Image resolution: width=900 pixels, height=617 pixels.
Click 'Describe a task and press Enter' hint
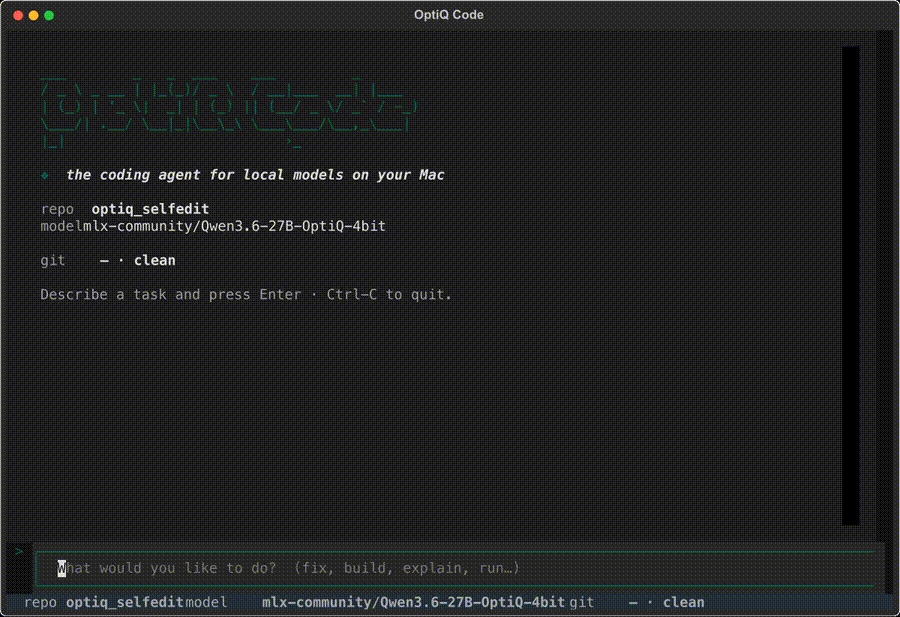pos(170,294)
